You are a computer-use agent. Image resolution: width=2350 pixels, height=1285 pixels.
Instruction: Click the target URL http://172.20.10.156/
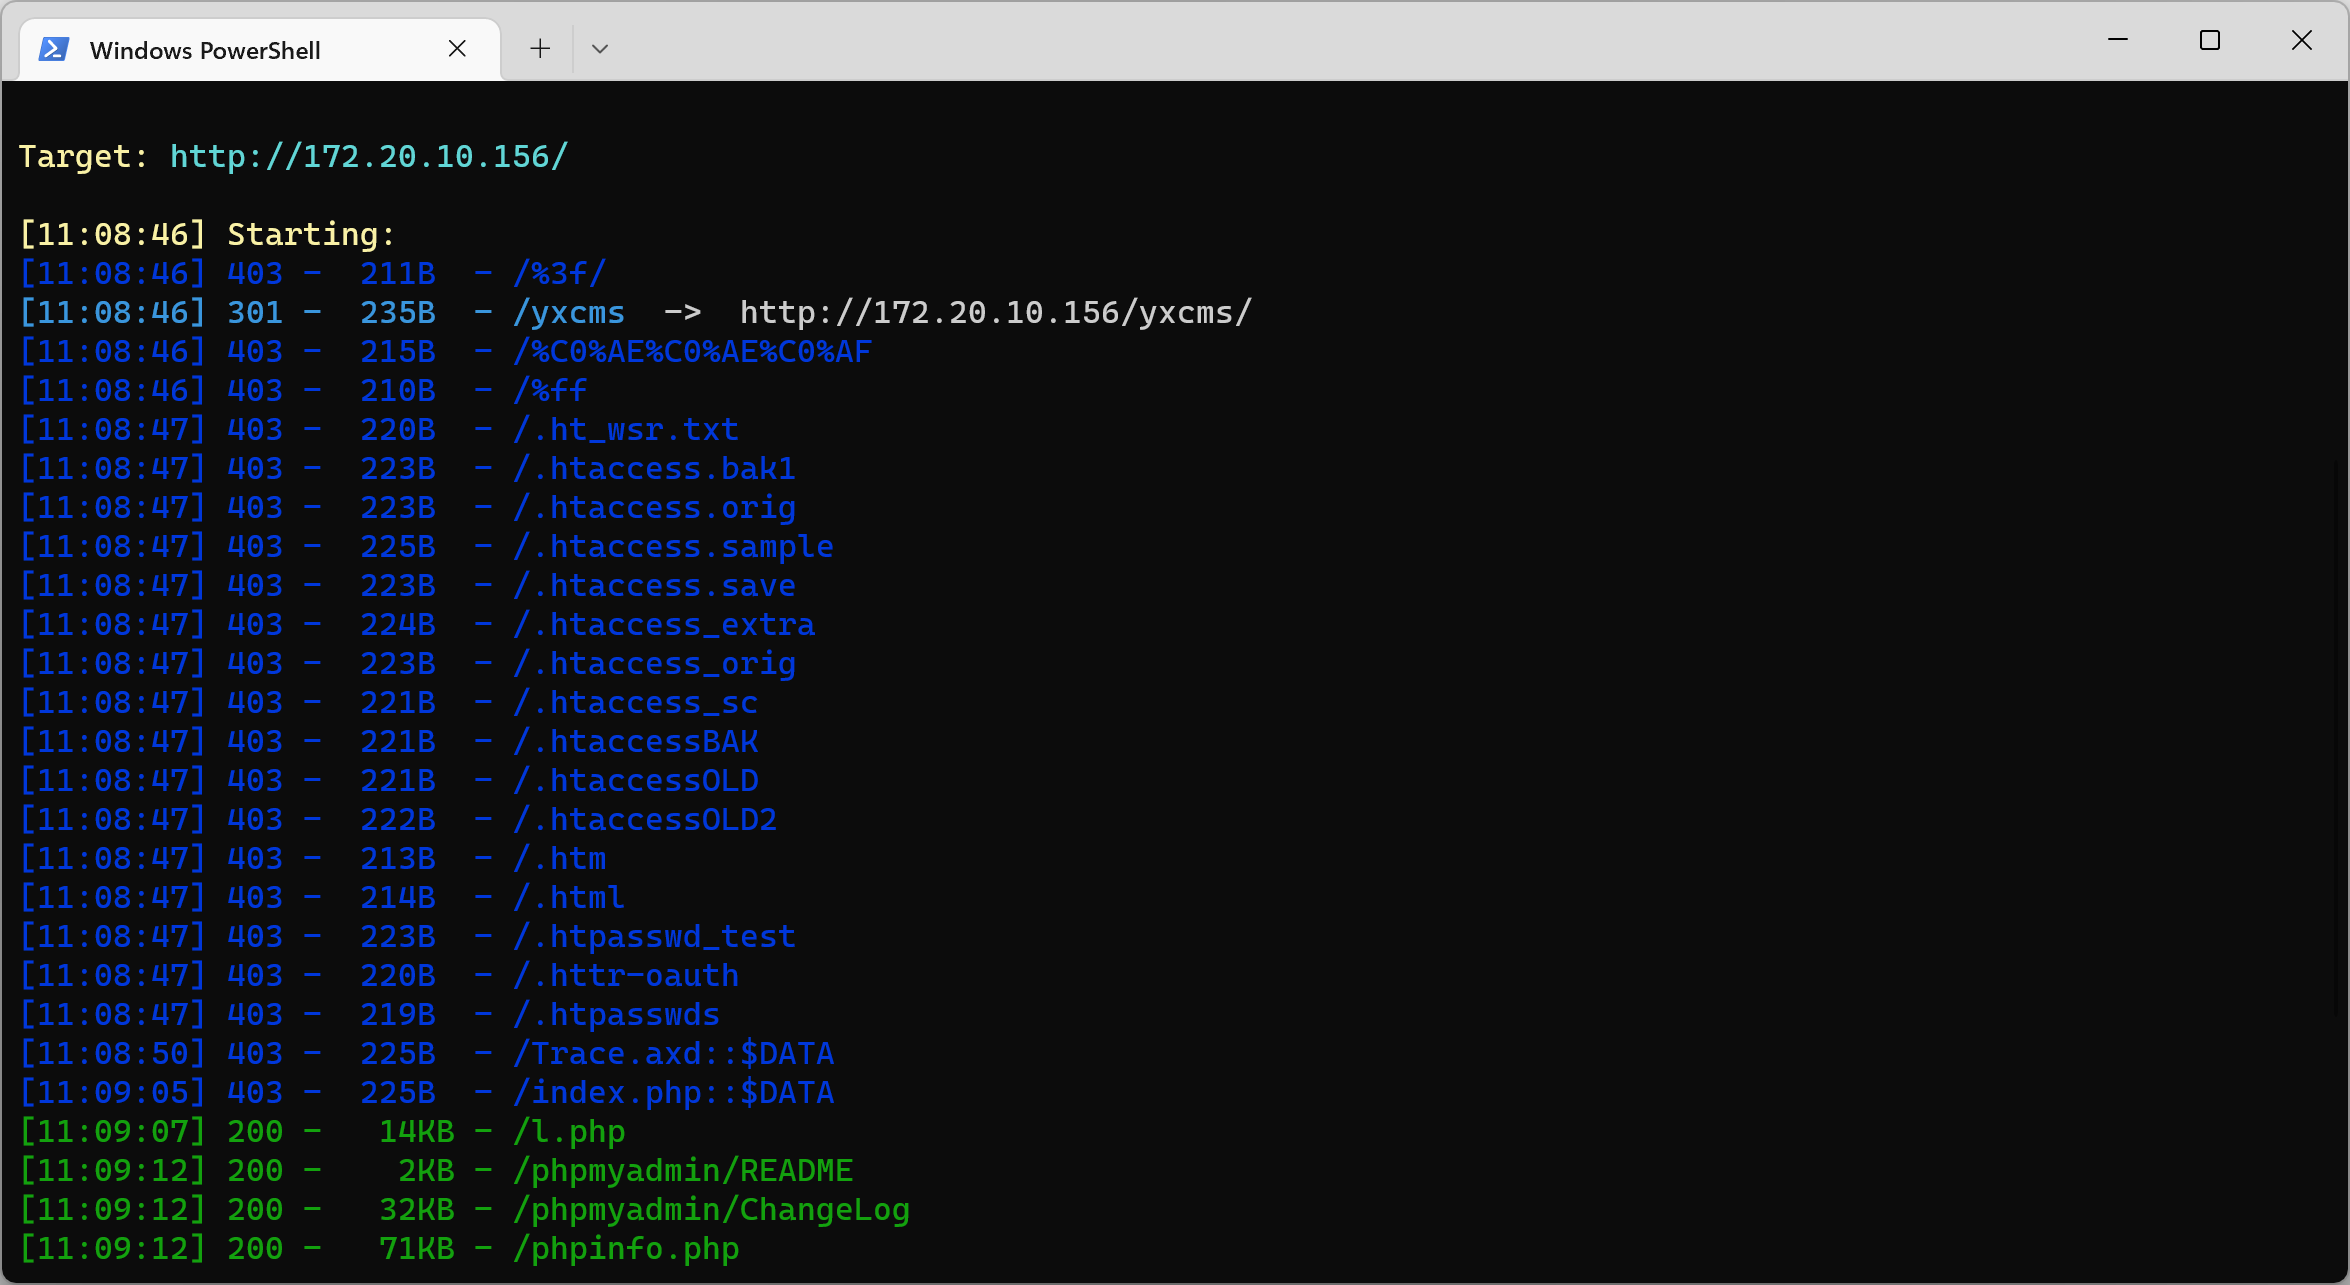pyautogui.click(x=368, y=156)
